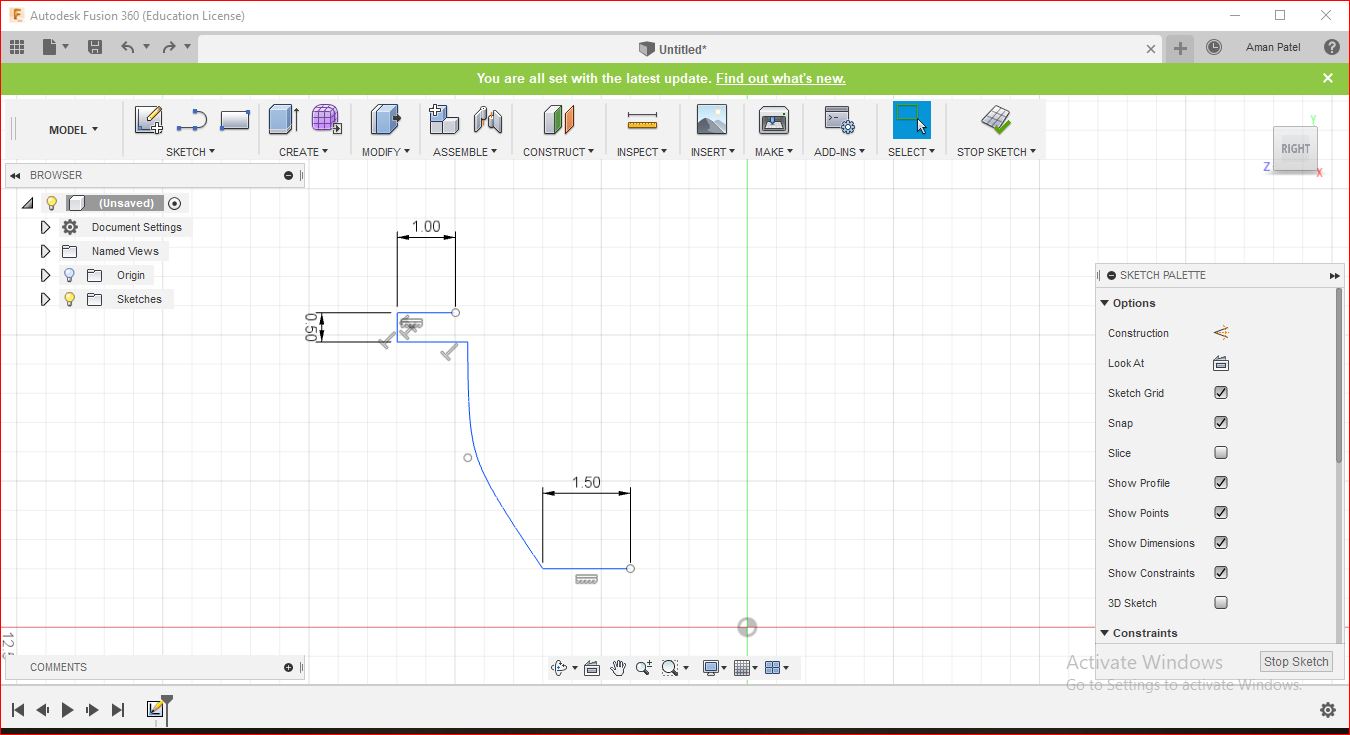Toggle the Show Constraints checkbox
Screen dimensions: 1350x735
click(1221, 573)
